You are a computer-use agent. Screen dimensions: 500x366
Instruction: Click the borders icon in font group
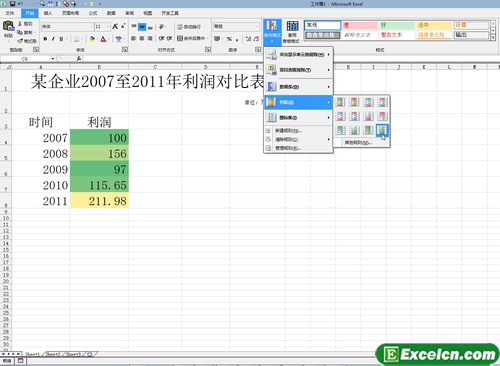(76, 39)
